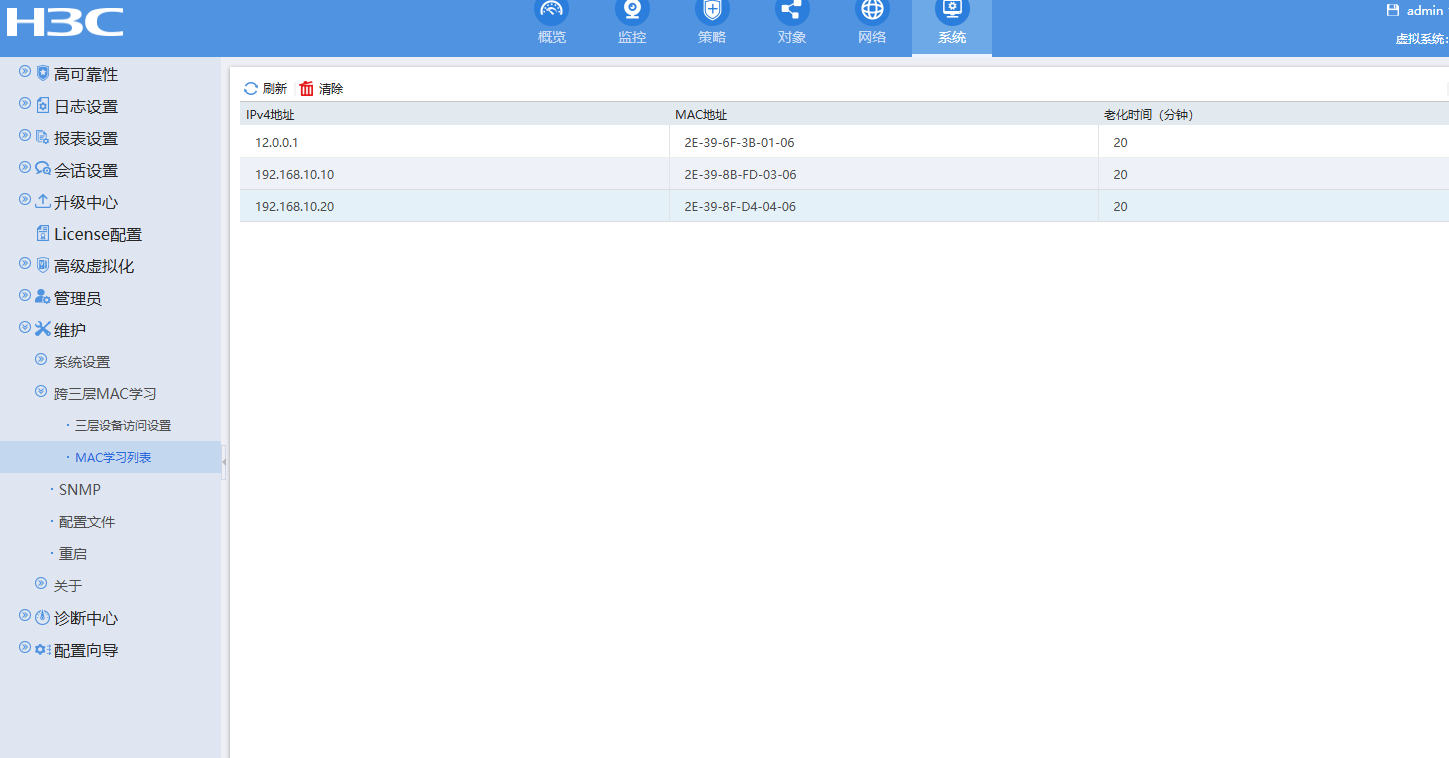The image size is (1449, 758).
Task: Click the admin username link
Action: 1425,10
